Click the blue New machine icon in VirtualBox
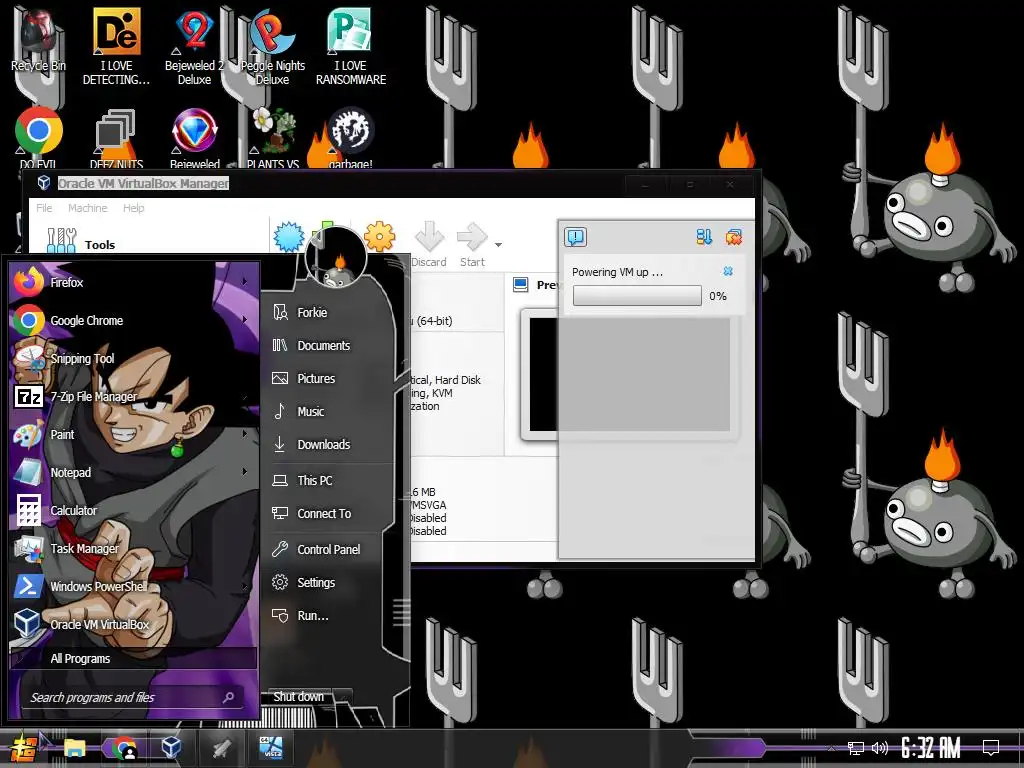1024x768 pixels. 289,236
